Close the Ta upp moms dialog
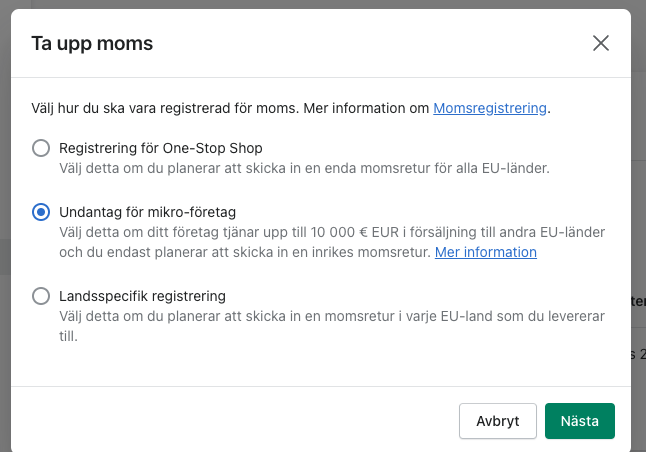Viewport: 646px width, 452px height. pos(600,43)
